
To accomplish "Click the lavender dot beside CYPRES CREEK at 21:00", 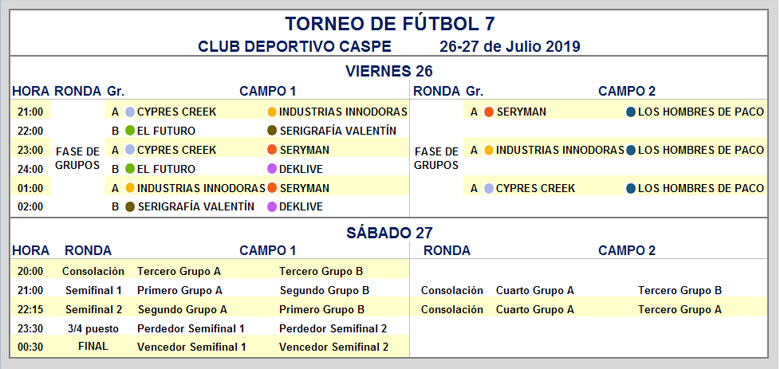I will click(x=130, y=112).
